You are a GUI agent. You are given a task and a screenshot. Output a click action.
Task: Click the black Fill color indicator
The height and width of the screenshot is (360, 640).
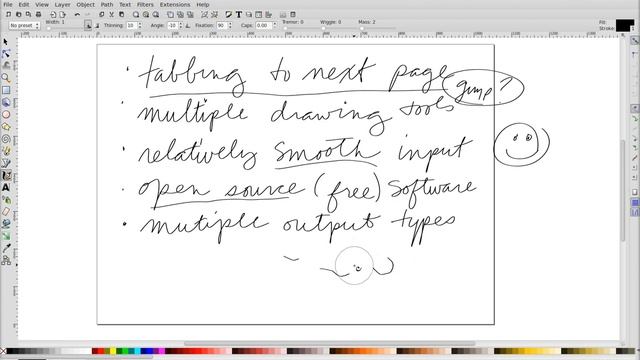[625, 25]
